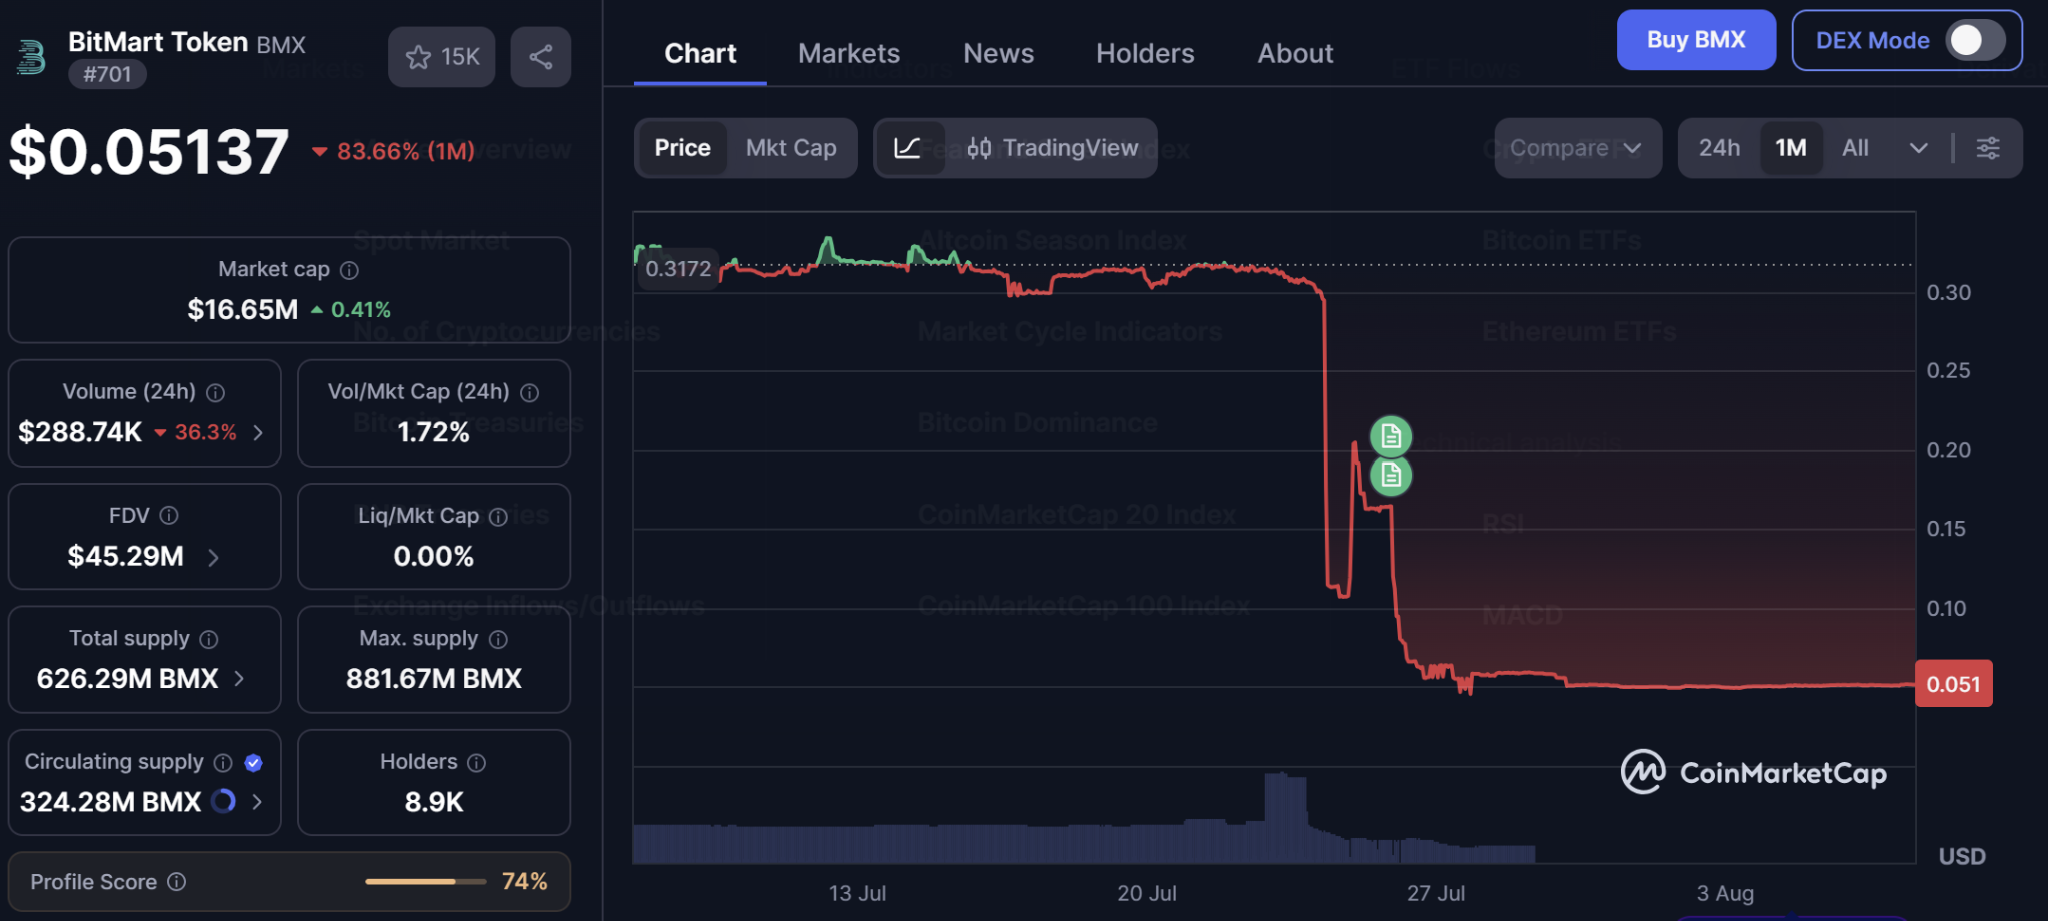The width and height of the screenshot is (2048, 921).
Task: Open the share options icon
Action: click(541, 57)
